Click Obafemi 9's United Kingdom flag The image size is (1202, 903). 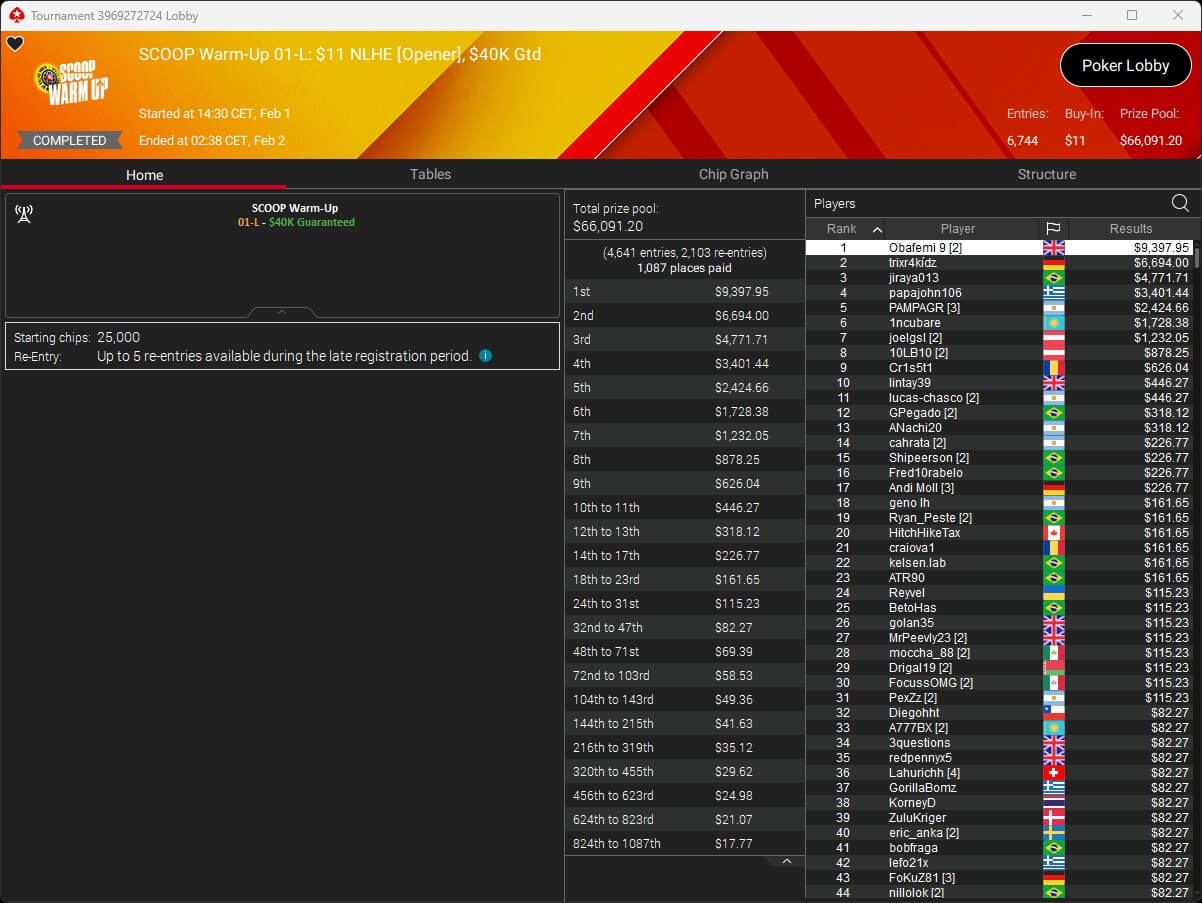1053,248
